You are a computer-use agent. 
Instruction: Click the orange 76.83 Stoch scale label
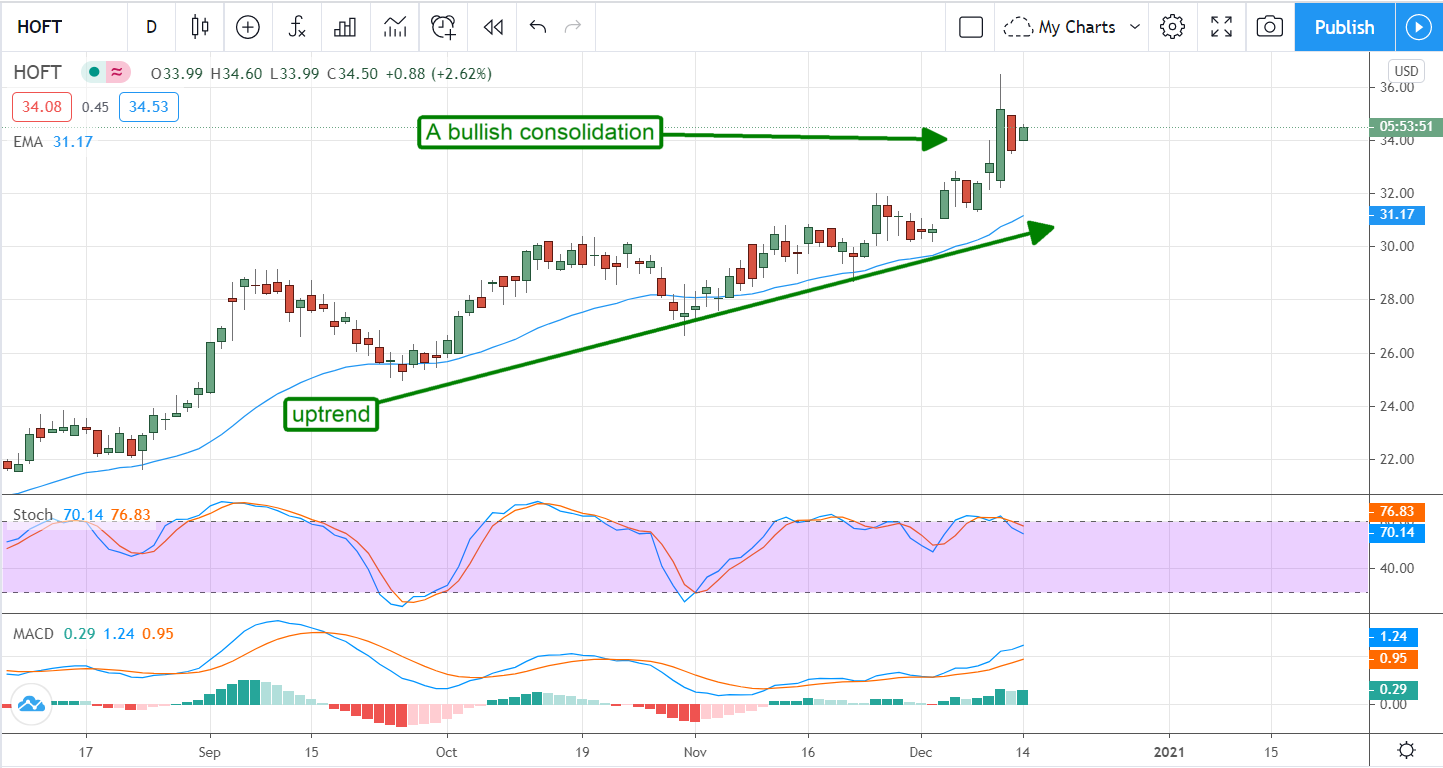[1398, 513]
